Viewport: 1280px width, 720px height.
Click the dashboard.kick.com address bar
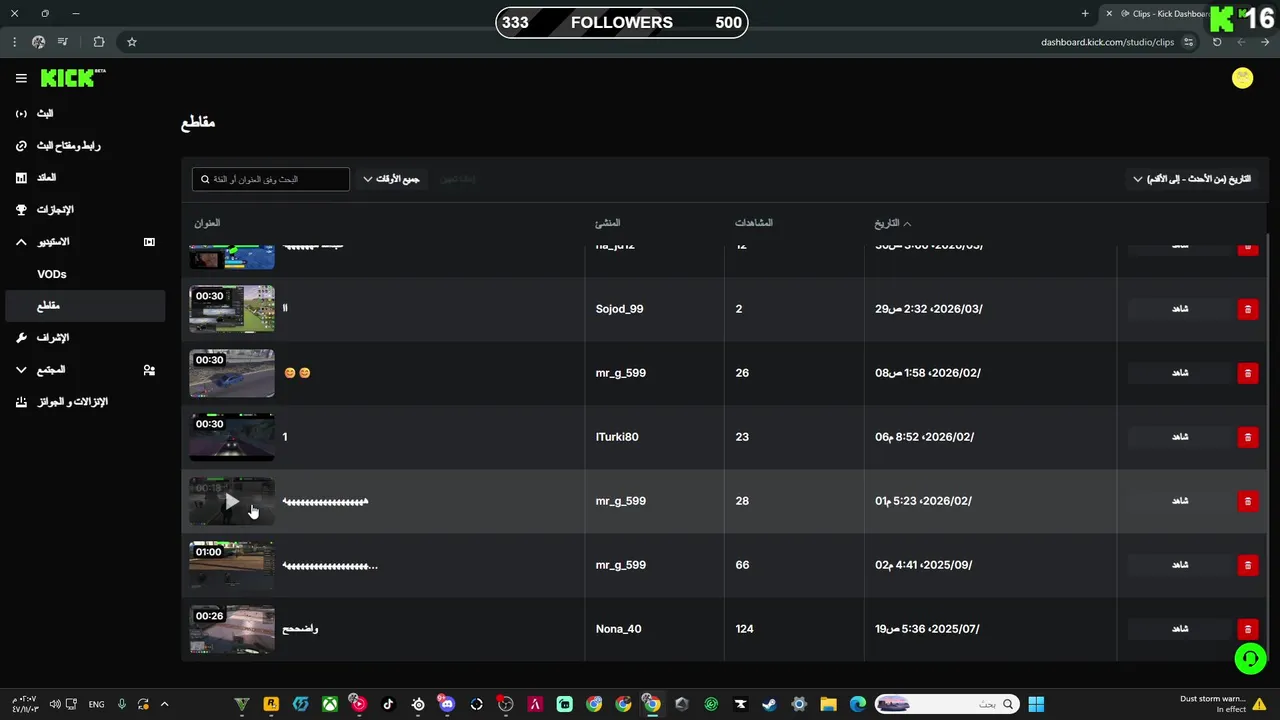pos(1107,42)
